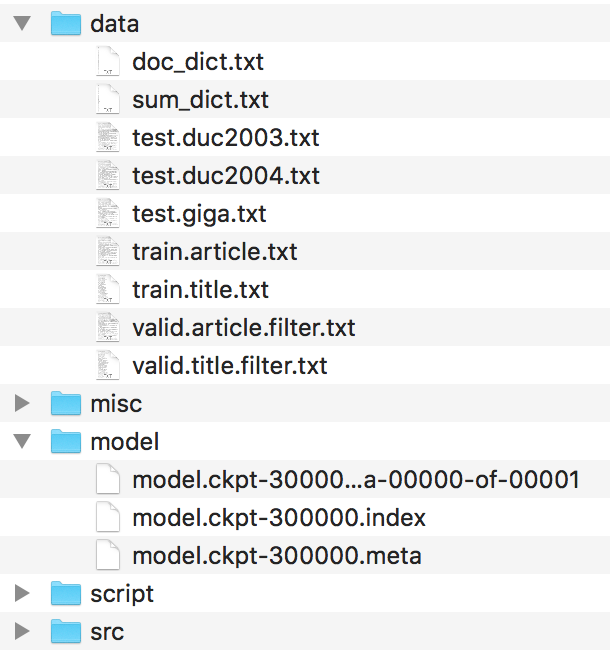Image resolution: width=610 pixels, height=654 pixels.
Task: Collapse the model folder disclosure triangle
Action: point(23,442)
